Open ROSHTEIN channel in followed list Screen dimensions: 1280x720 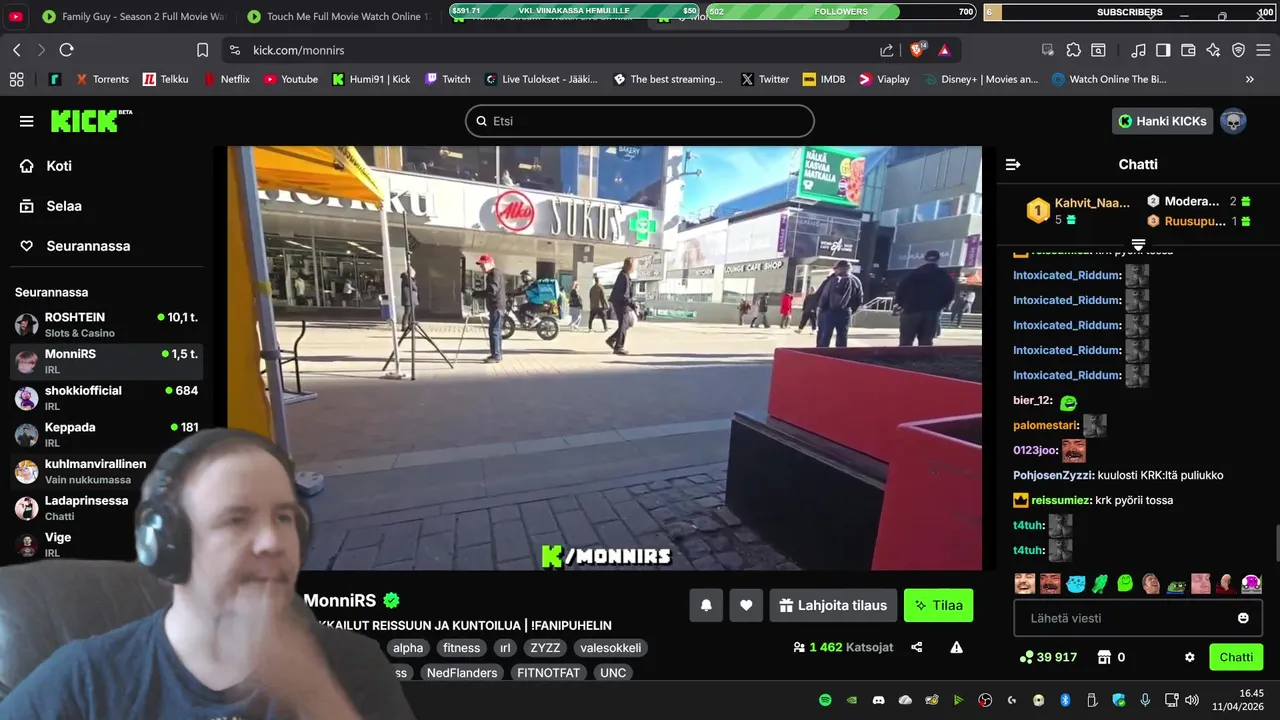click(x=106, y=324)
